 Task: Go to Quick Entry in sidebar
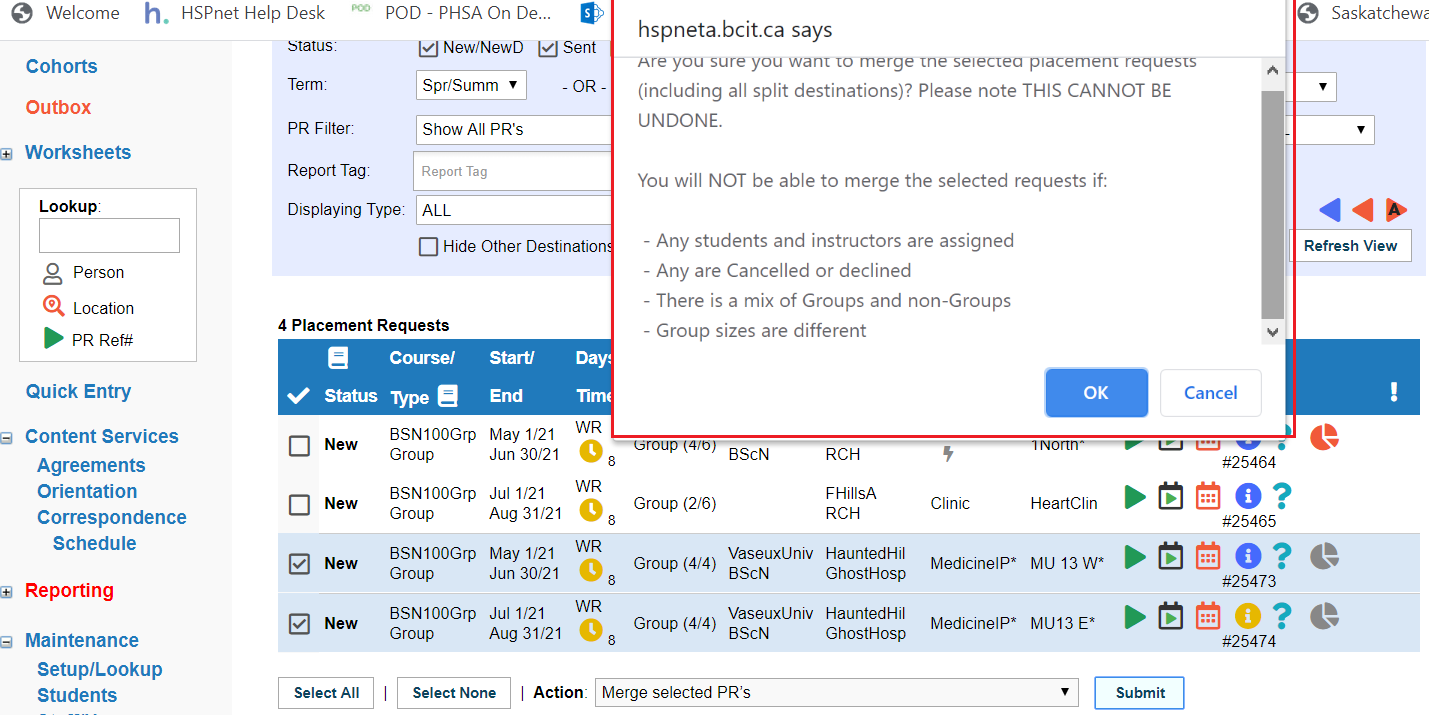(78, 391)
